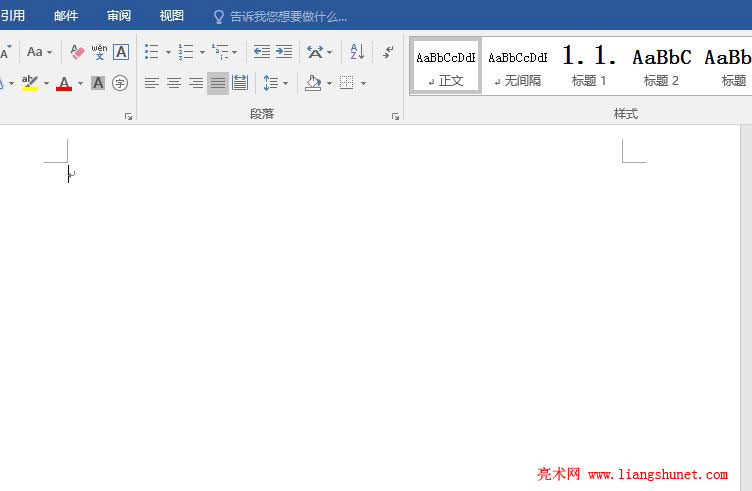Center align text
This screenshot has width=752, height=491.
click(x=174, y=83)
